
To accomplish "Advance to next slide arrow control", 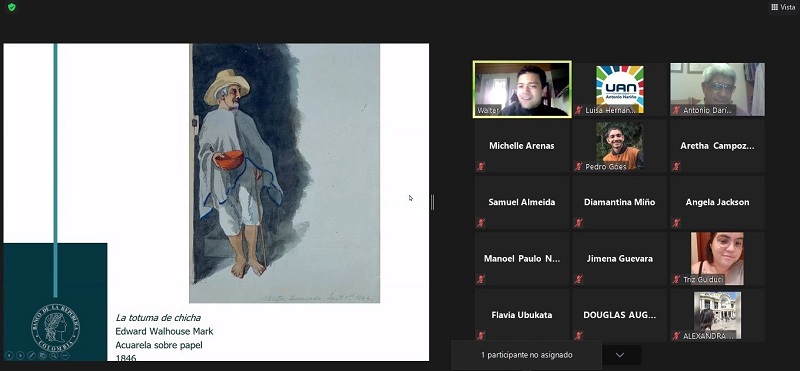I will coord(20,356).
